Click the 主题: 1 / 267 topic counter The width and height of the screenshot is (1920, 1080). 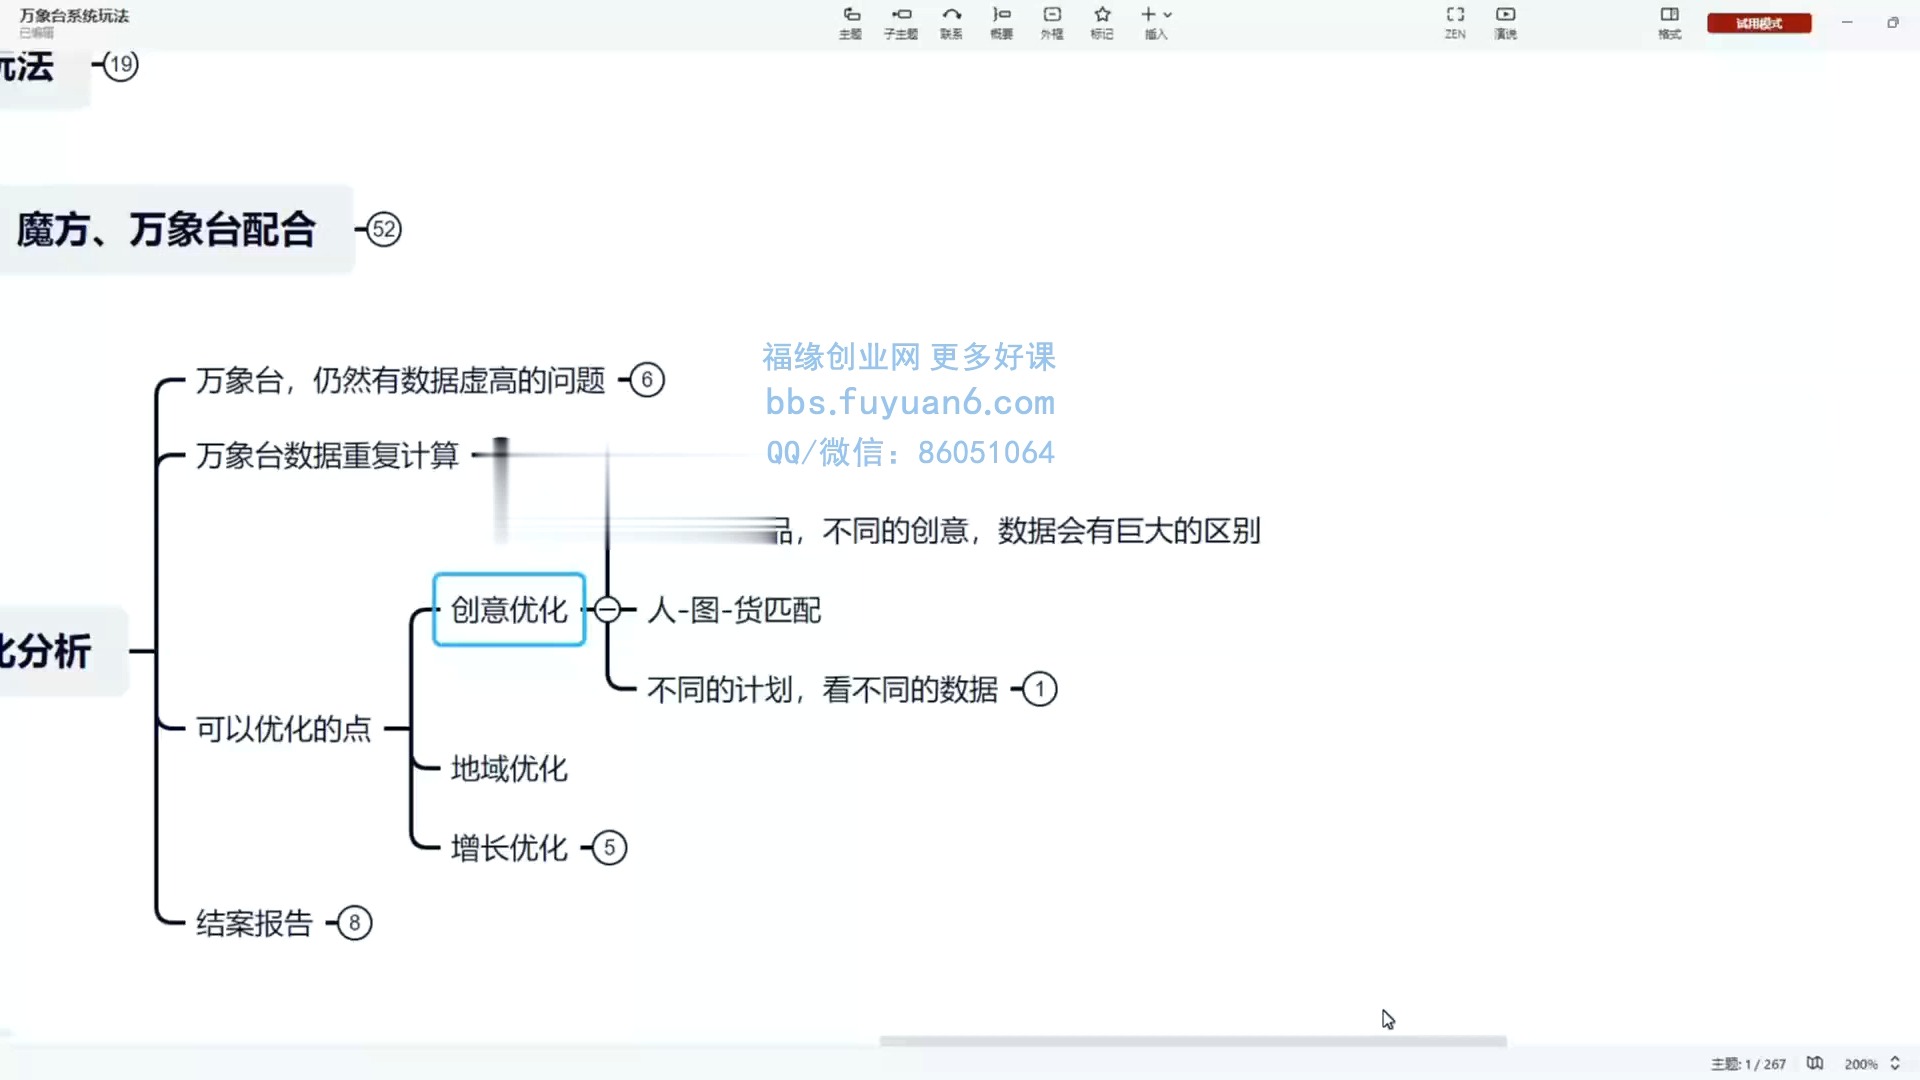click(1748, 1064)
